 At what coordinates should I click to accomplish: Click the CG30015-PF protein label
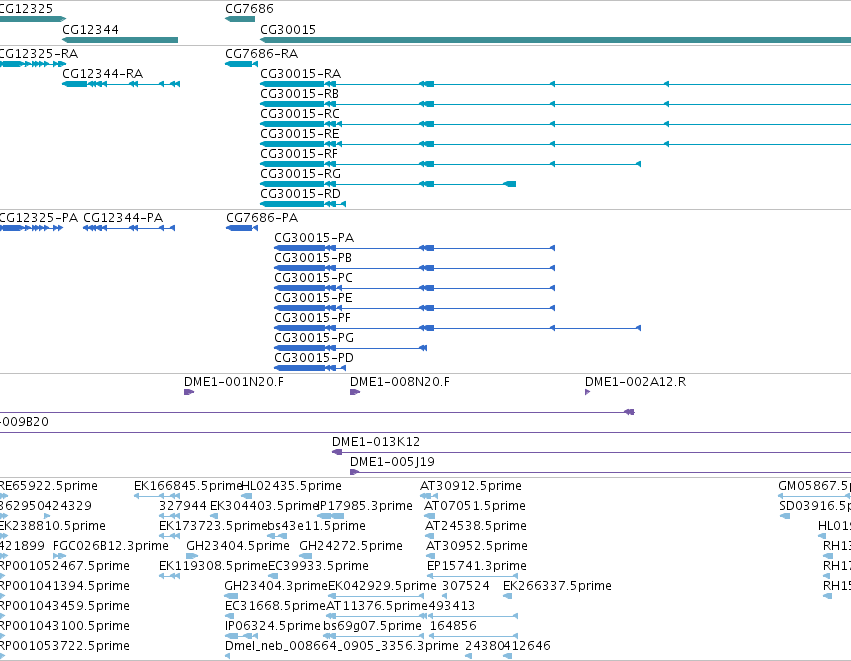[x=313, y=317]
